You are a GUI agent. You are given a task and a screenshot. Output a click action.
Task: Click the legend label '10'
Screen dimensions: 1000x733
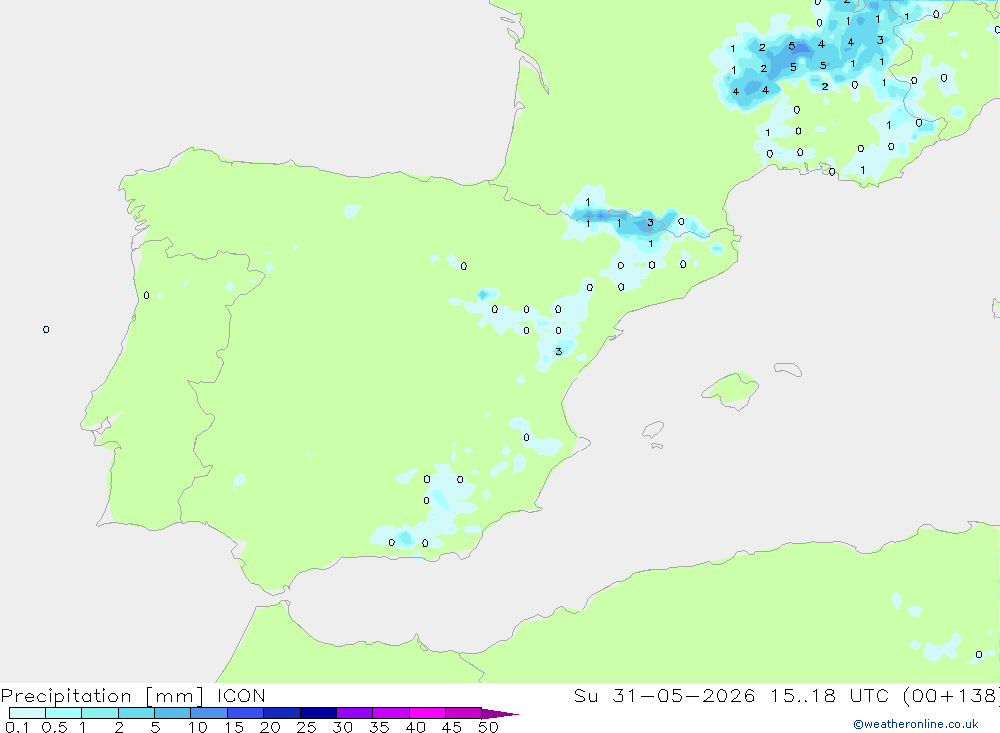(198, 727)
